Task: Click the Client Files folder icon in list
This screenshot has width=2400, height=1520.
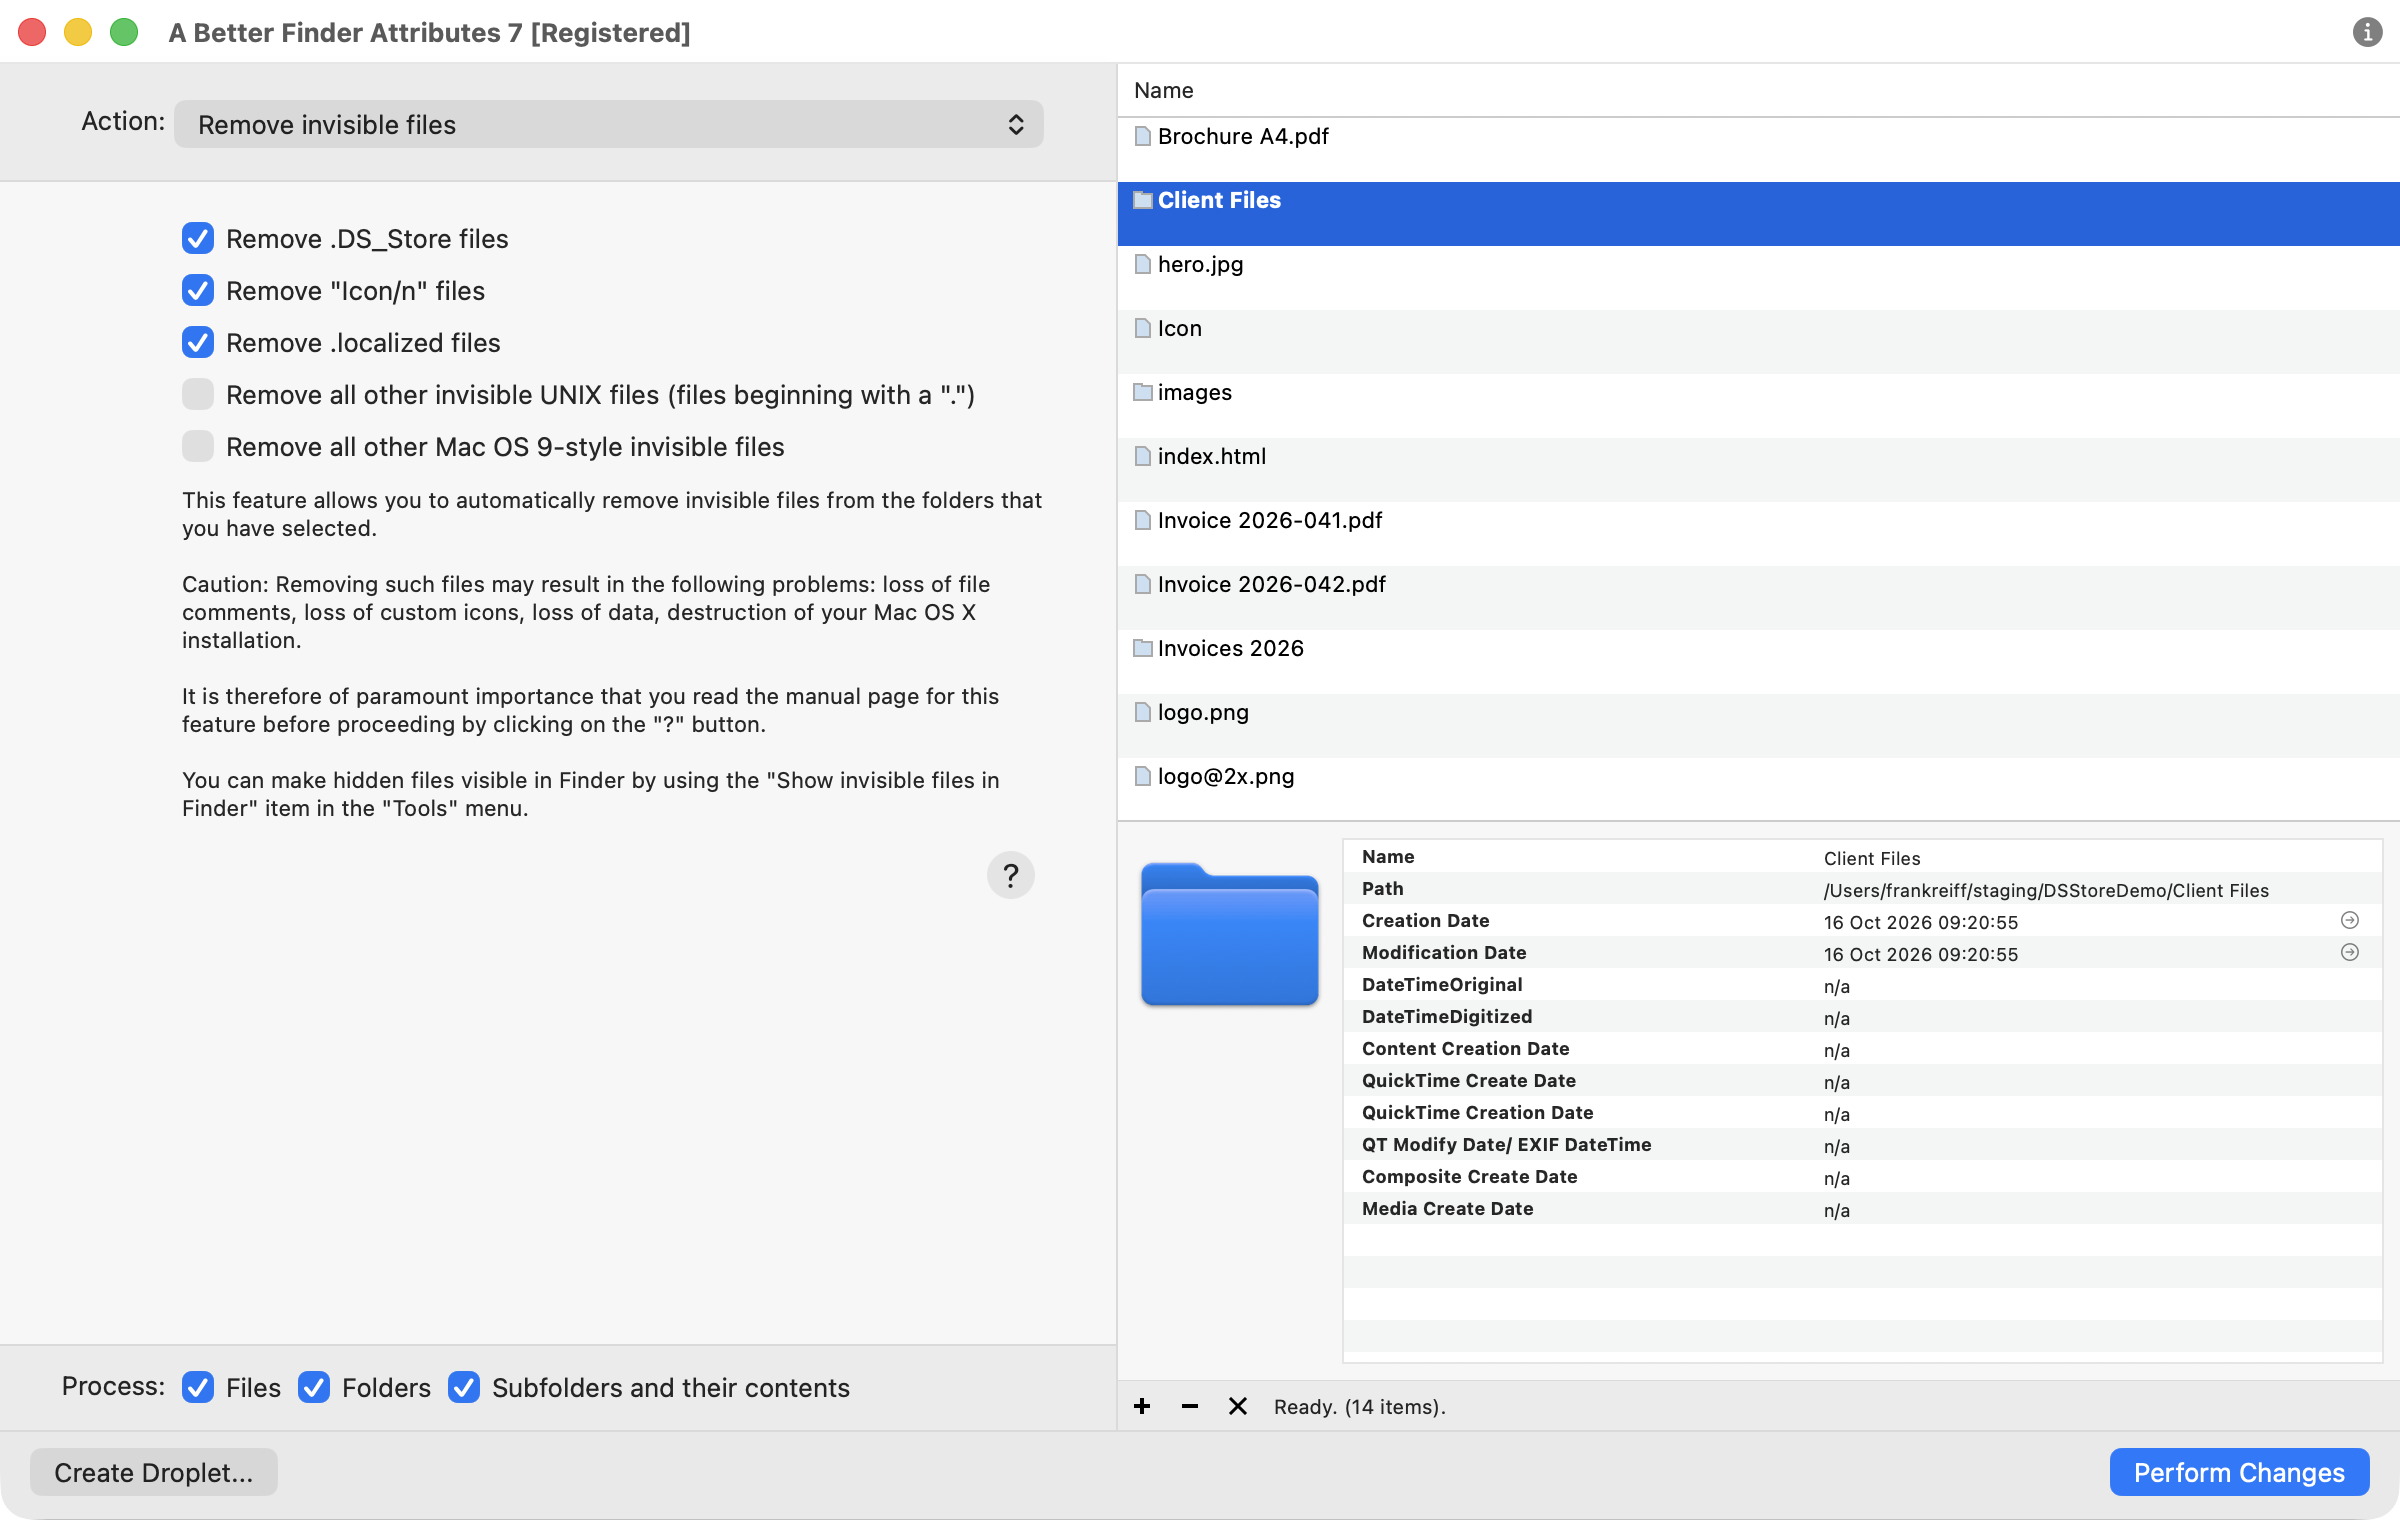Action: [x=1143, y=200]
